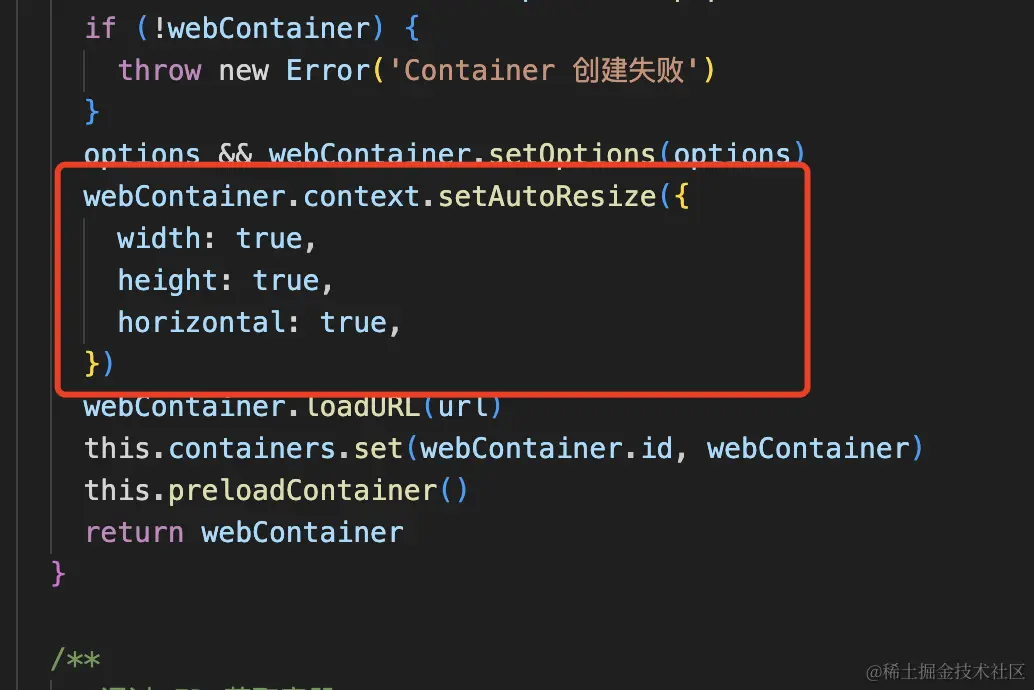The width and height of the screenshot is (1034, 690).
Task: Click the loadURL method call
Action: (x=362, y=407)
